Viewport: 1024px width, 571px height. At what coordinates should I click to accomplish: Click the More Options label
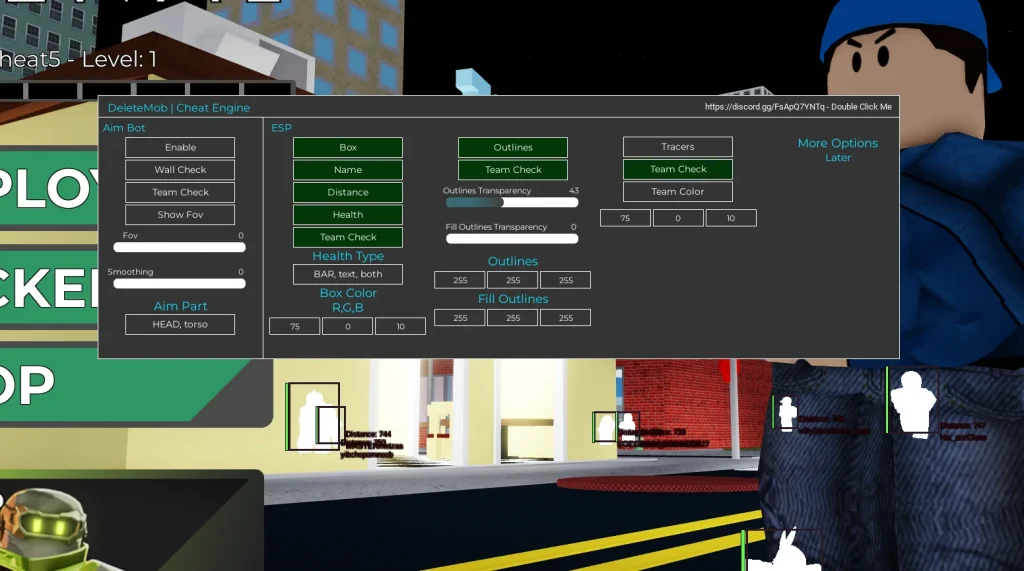(838, 143)
